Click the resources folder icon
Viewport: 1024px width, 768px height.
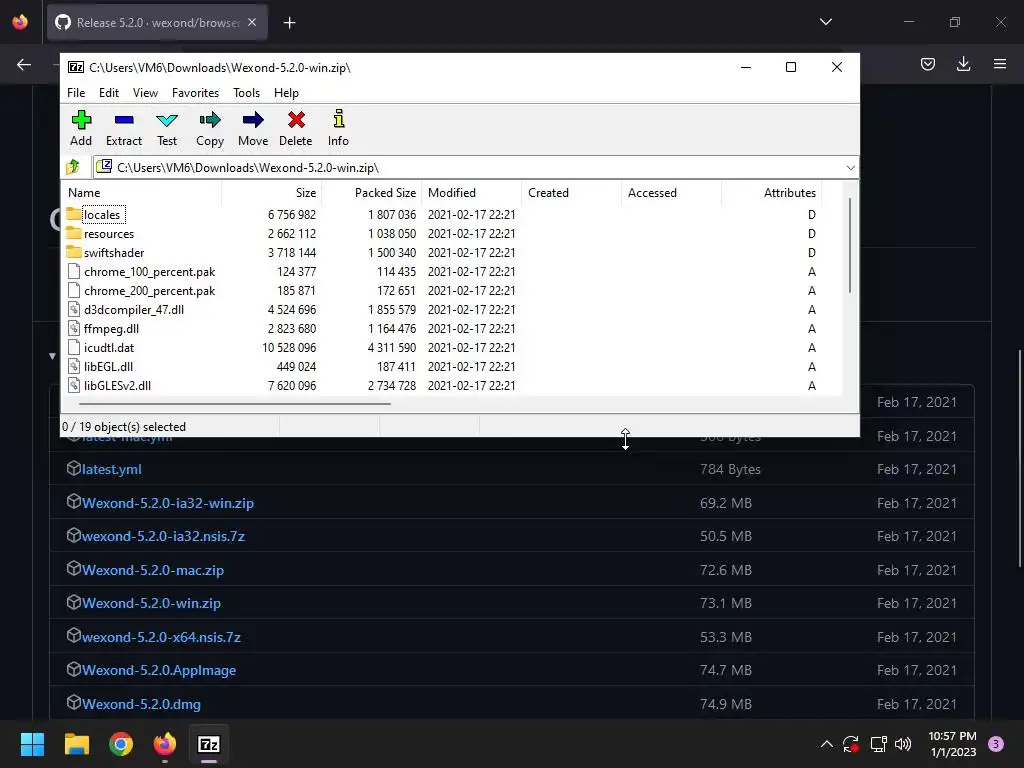point(74,233)
